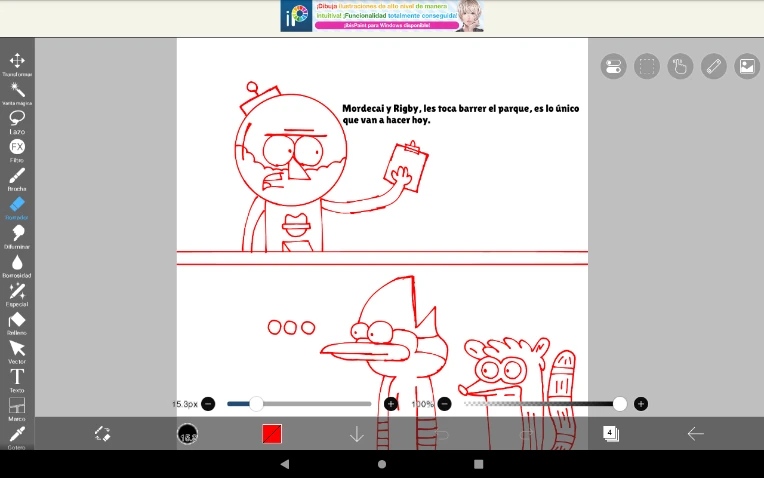The image size is (764, 478).
Task: Select the Borrador eraser tool
Action: [x=17, y=209]
